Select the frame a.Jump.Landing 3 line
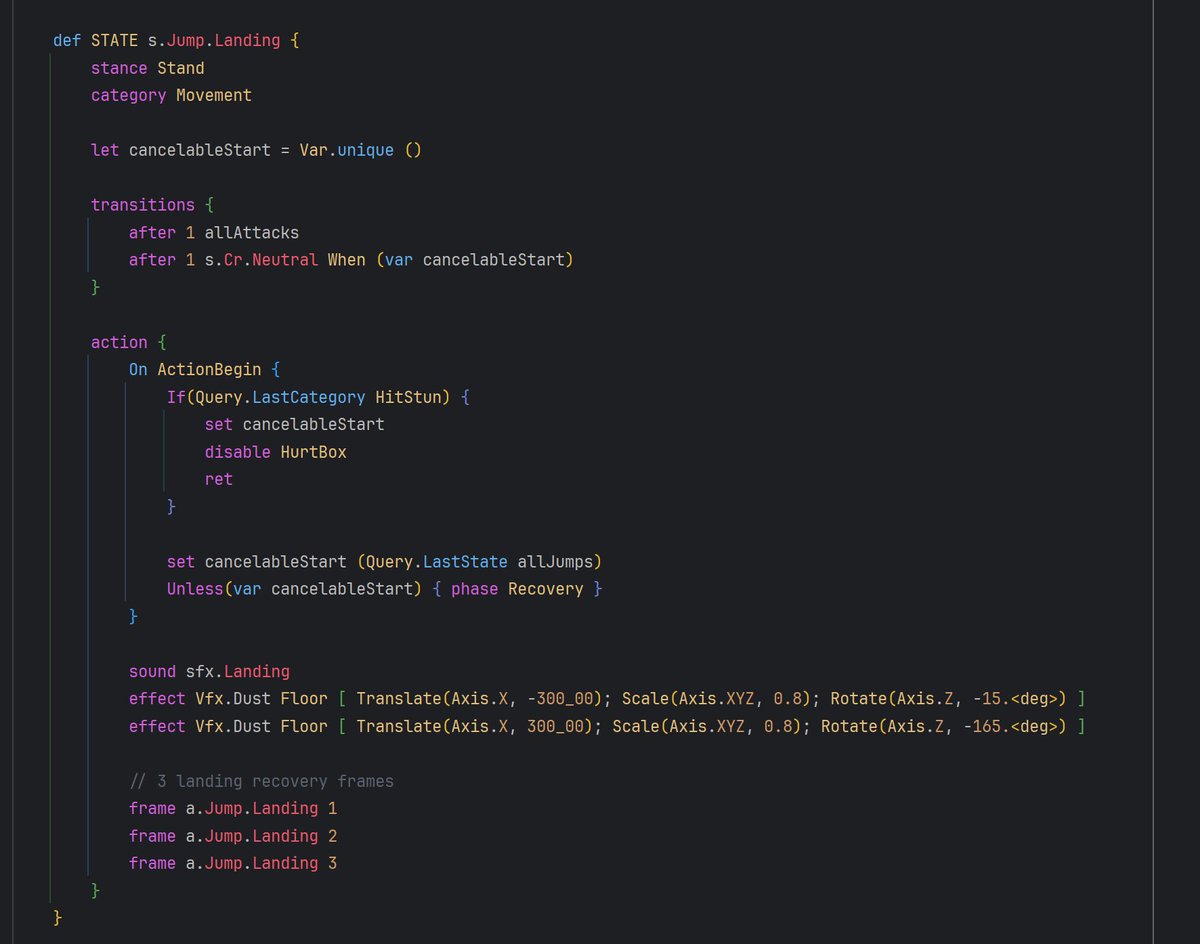The height and width of the screenshot is (944, 1200). tap(232, 862)
